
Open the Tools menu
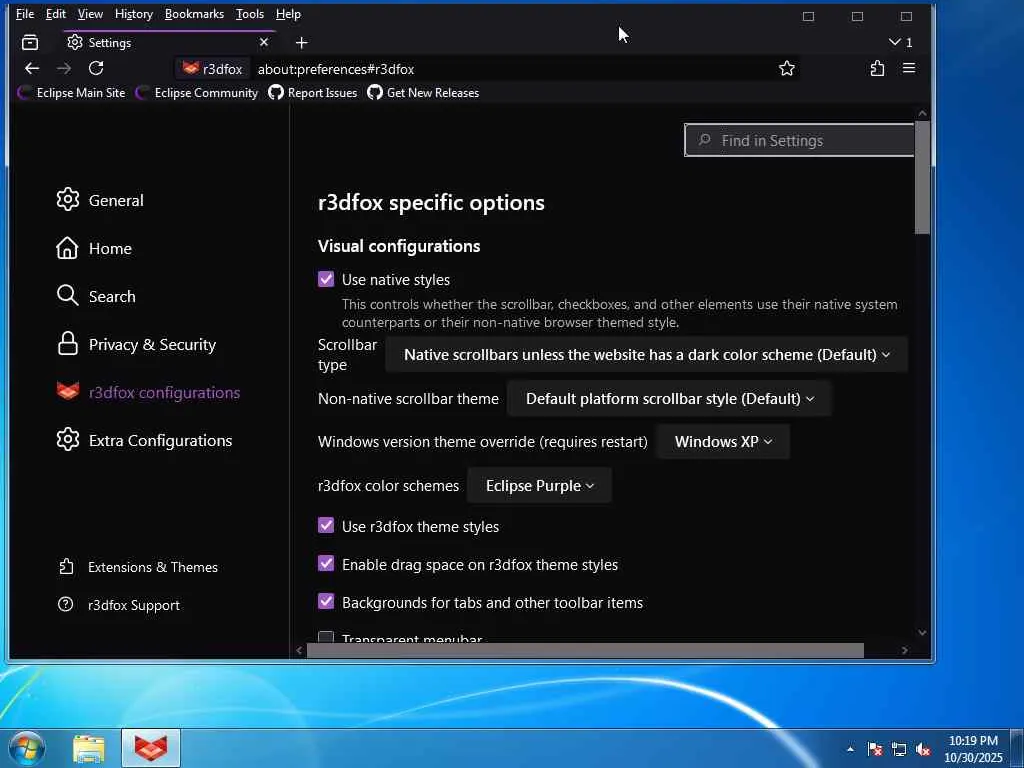(249, 14)
